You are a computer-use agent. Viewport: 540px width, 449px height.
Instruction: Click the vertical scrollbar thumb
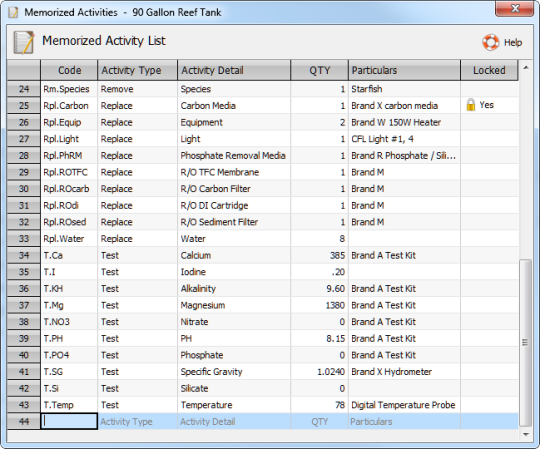point(525,343)
